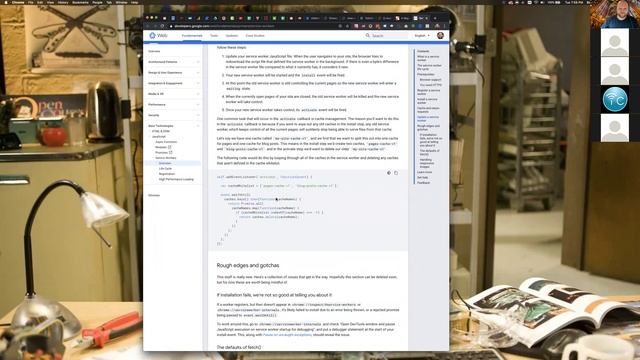Open the Bookmarks menu in menu bar

pos(80,2)
